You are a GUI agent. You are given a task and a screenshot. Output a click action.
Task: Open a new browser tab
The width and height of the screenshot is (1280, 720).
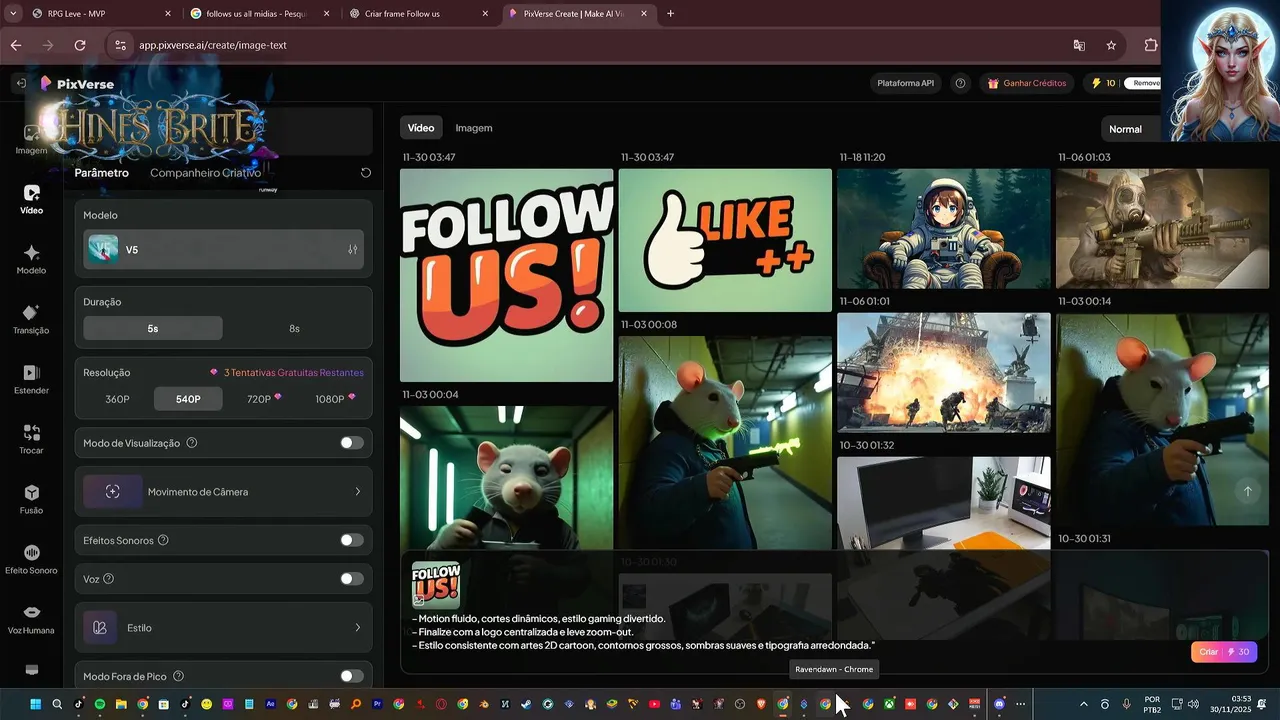[x=670, y=14]
